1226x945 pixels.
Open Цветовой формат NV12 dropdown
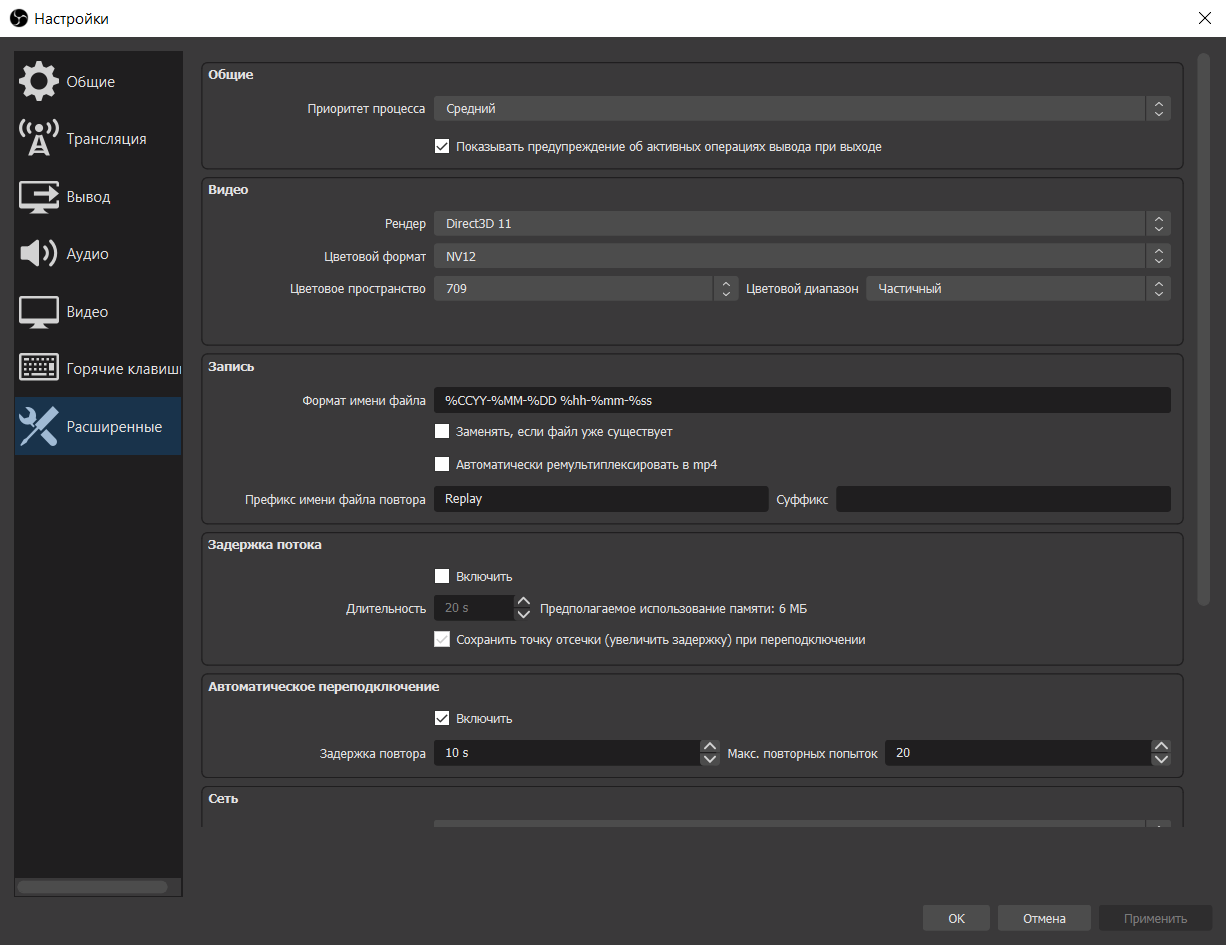coord(802,256)
